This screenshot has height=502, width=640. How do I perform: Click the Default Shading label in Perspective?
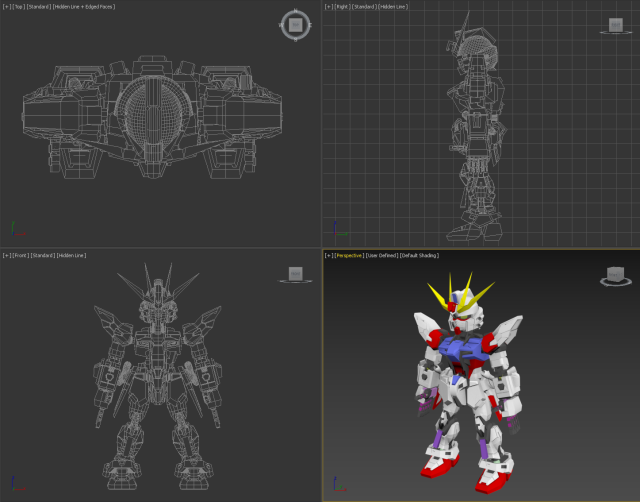pos(423,255)
